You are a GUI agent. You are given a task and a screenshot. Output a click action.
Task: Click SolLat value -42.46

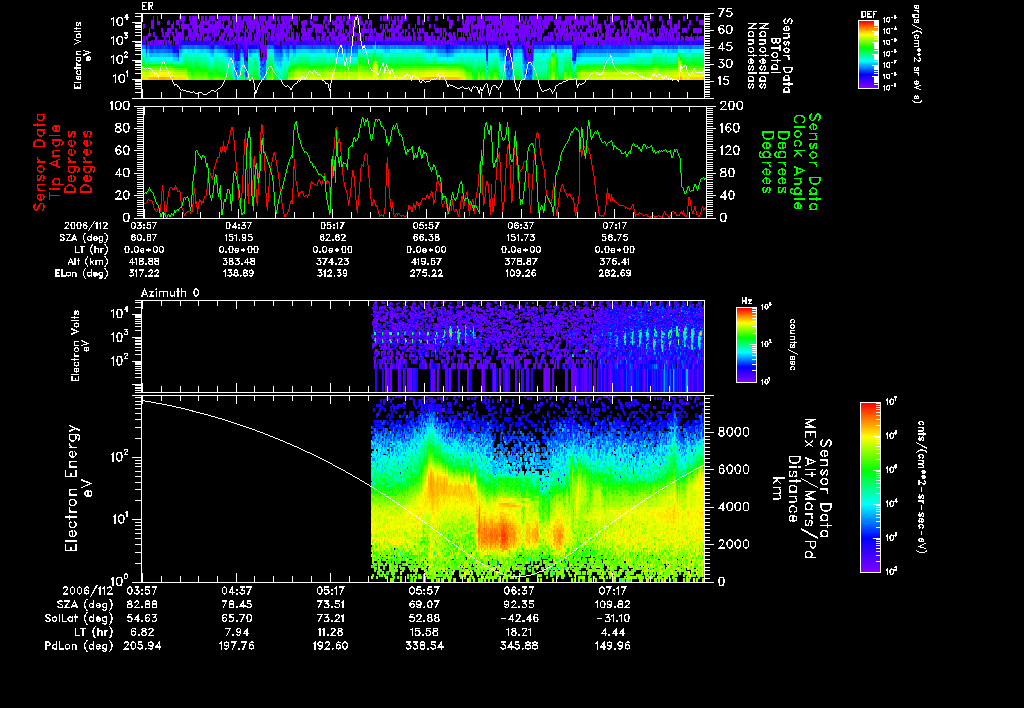coord(519,618)
